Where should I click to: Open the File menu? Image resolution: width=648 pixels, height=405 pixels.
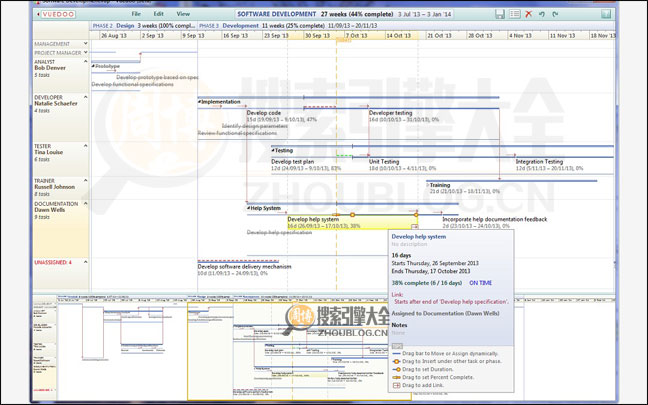[109, 14]
